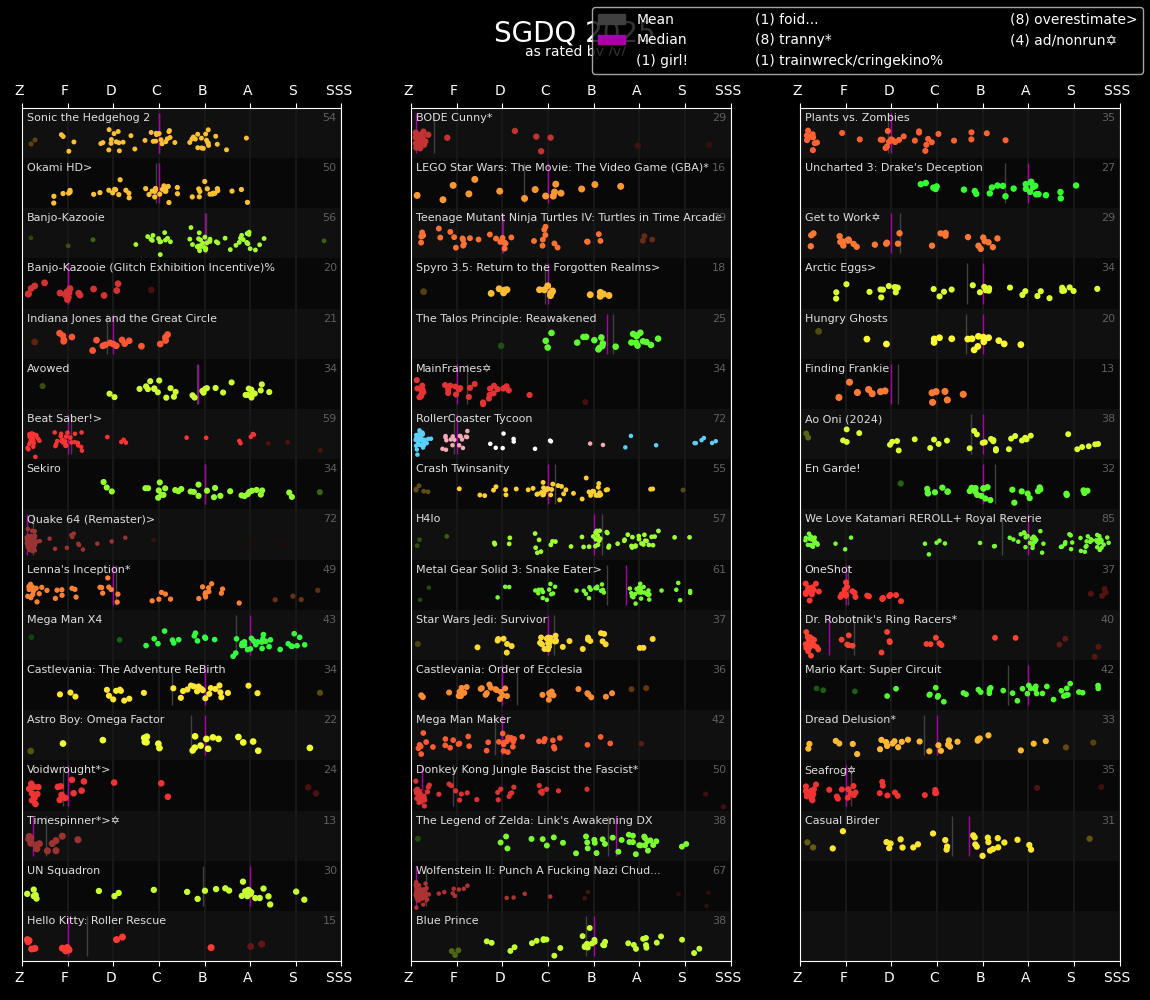Click the "Voidwrought*>" row label

[68, 770]
